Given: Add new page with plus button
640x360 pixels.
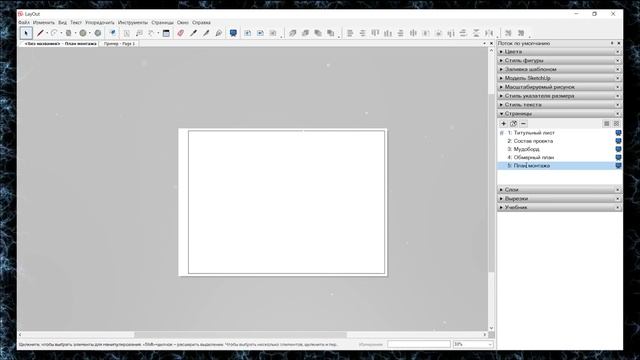Looking at the screenshot, I should [503, 123].
